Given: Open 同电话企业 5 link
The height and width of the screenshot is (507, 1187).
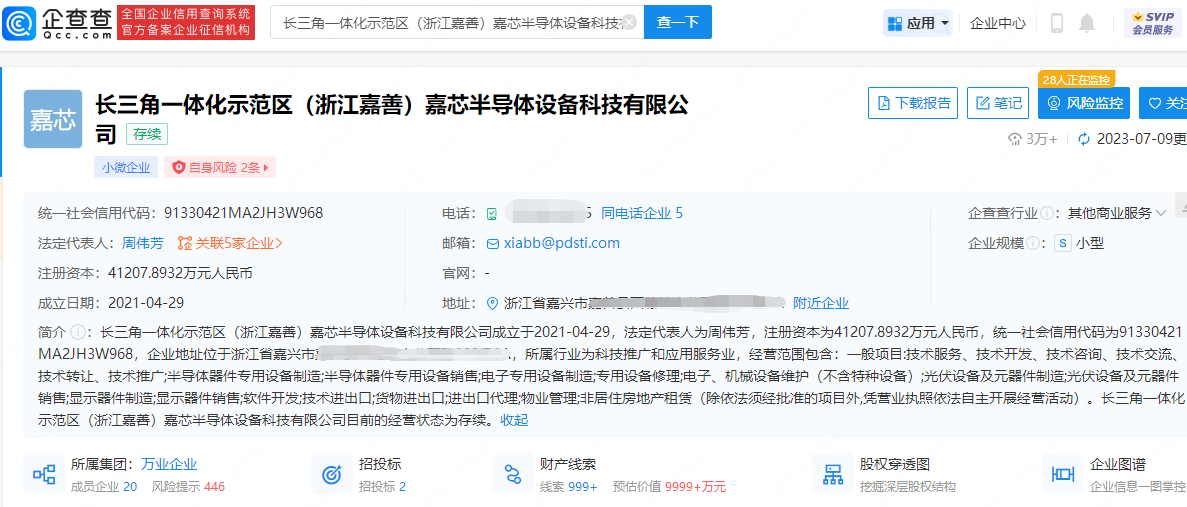Looking at the screenshot, I should (x=642, y=213).
